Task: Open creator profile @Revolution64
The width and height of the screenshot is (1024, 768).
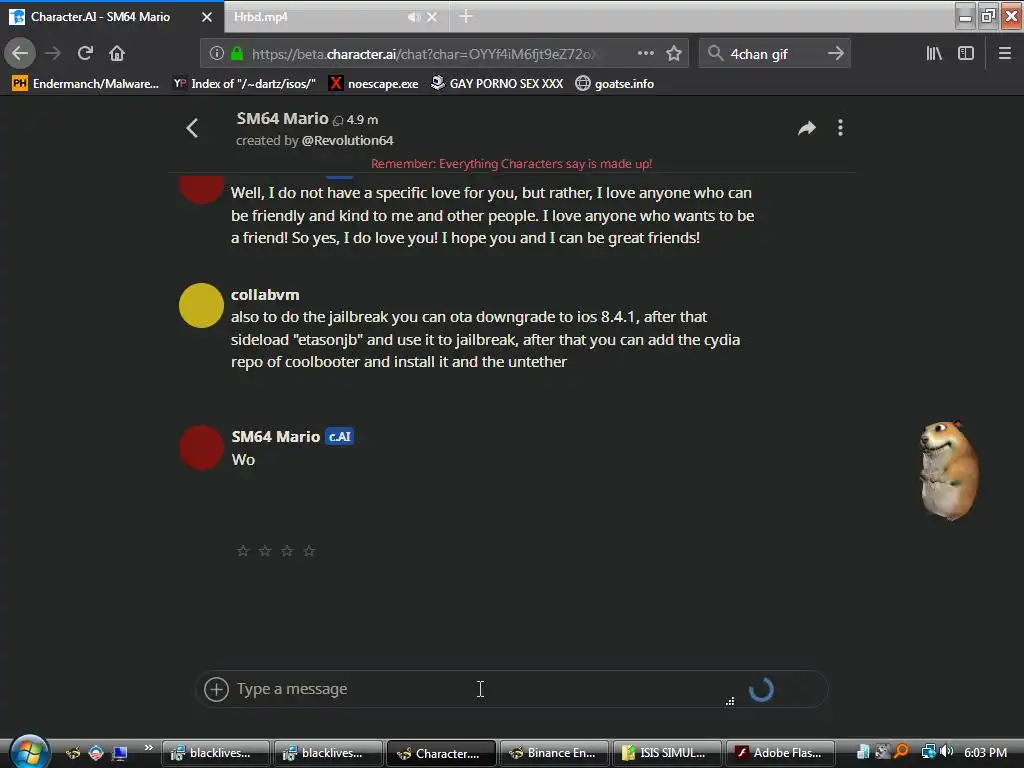Action: (x=347, y=140)
